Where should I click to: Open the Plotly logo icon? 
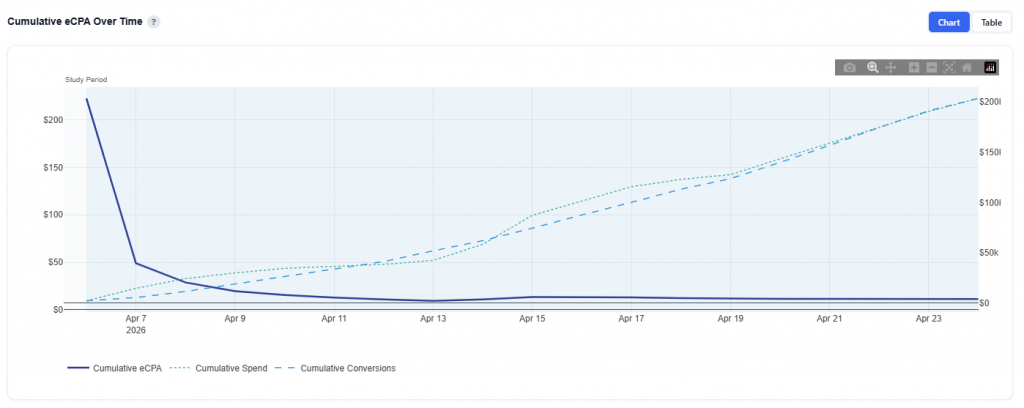click(x=990, y=67)
